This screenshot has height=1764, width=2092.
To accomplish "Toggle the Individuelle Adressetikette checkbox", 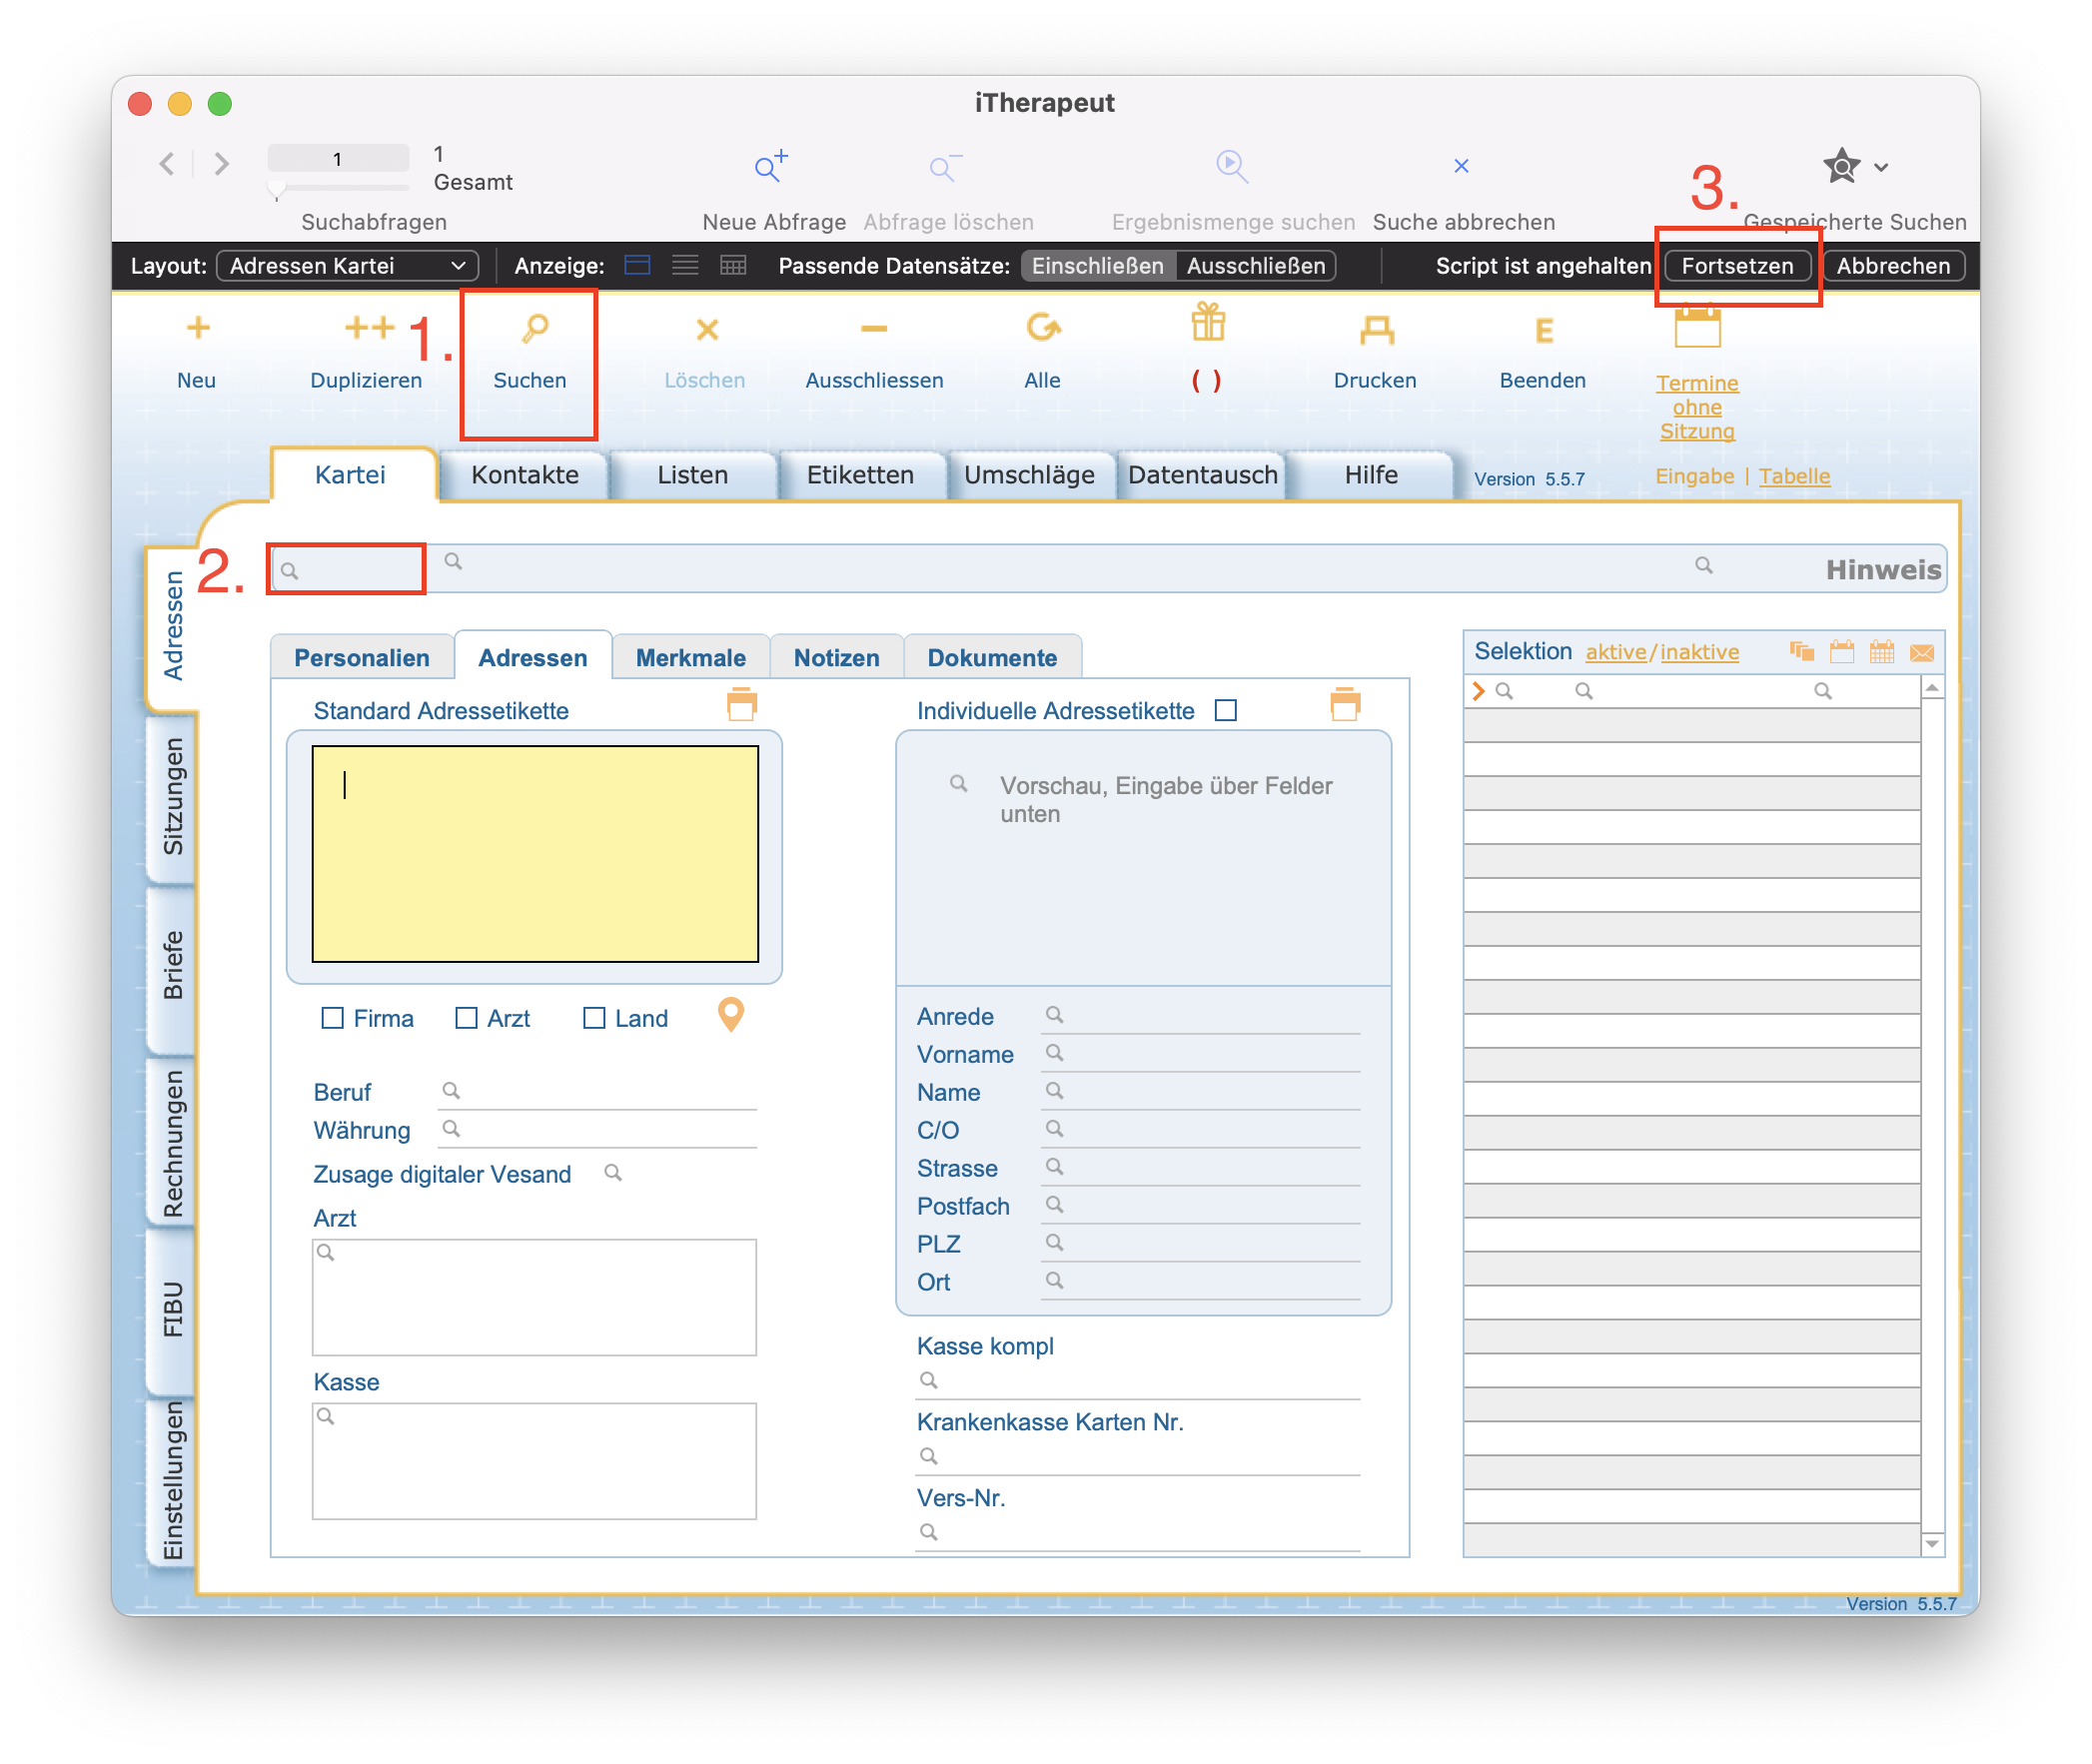I will [x=1226, y=711].
